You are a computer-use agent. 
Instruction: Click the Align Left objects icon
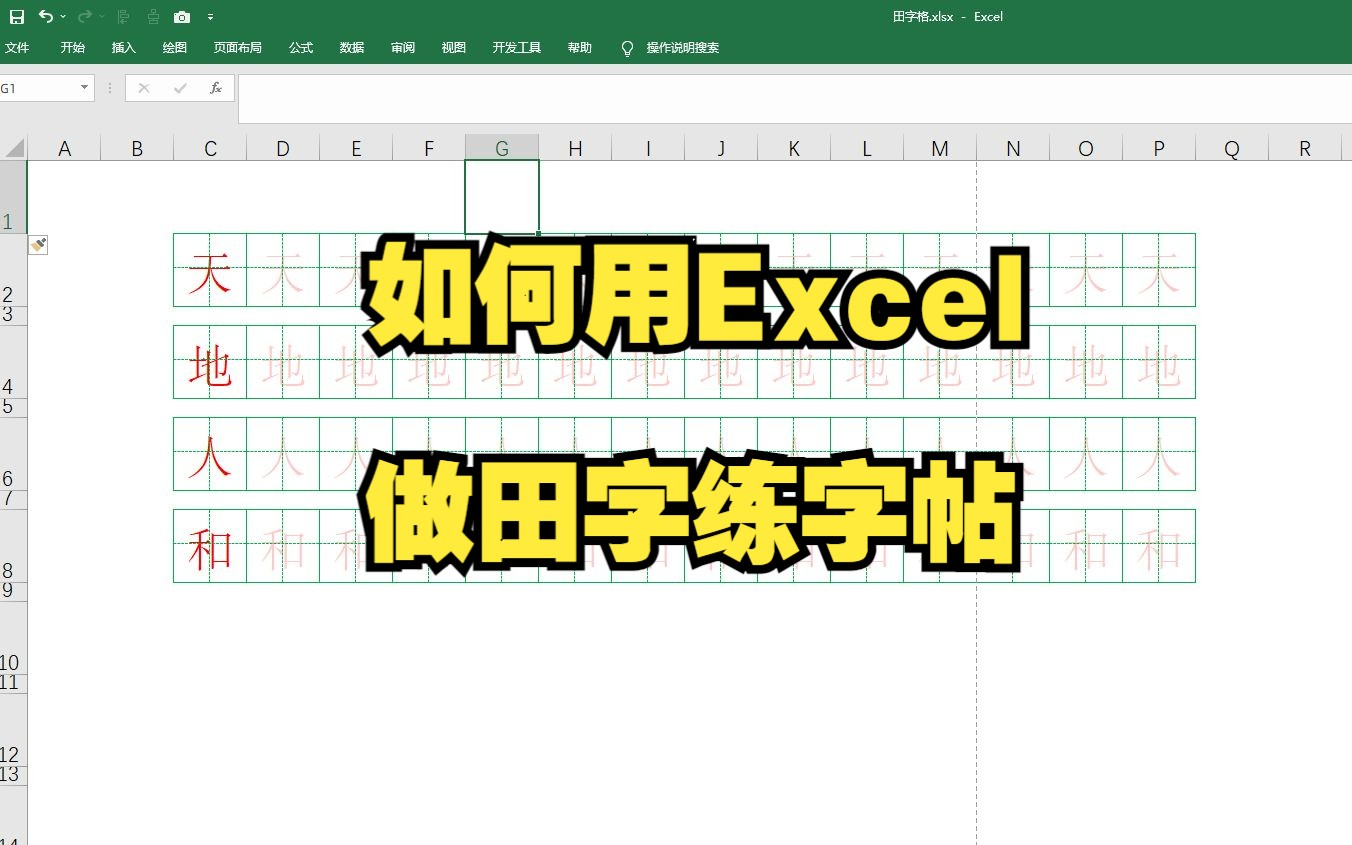tap(124, 17)
